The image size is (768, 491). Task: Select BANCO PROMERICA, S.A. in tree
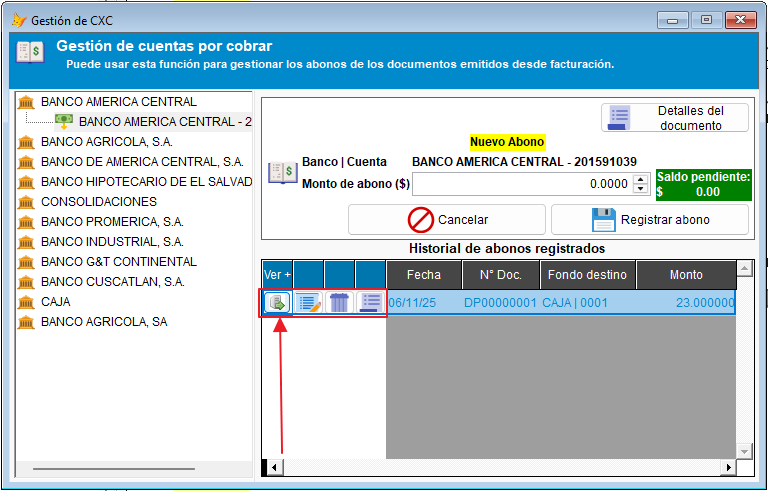112,222
